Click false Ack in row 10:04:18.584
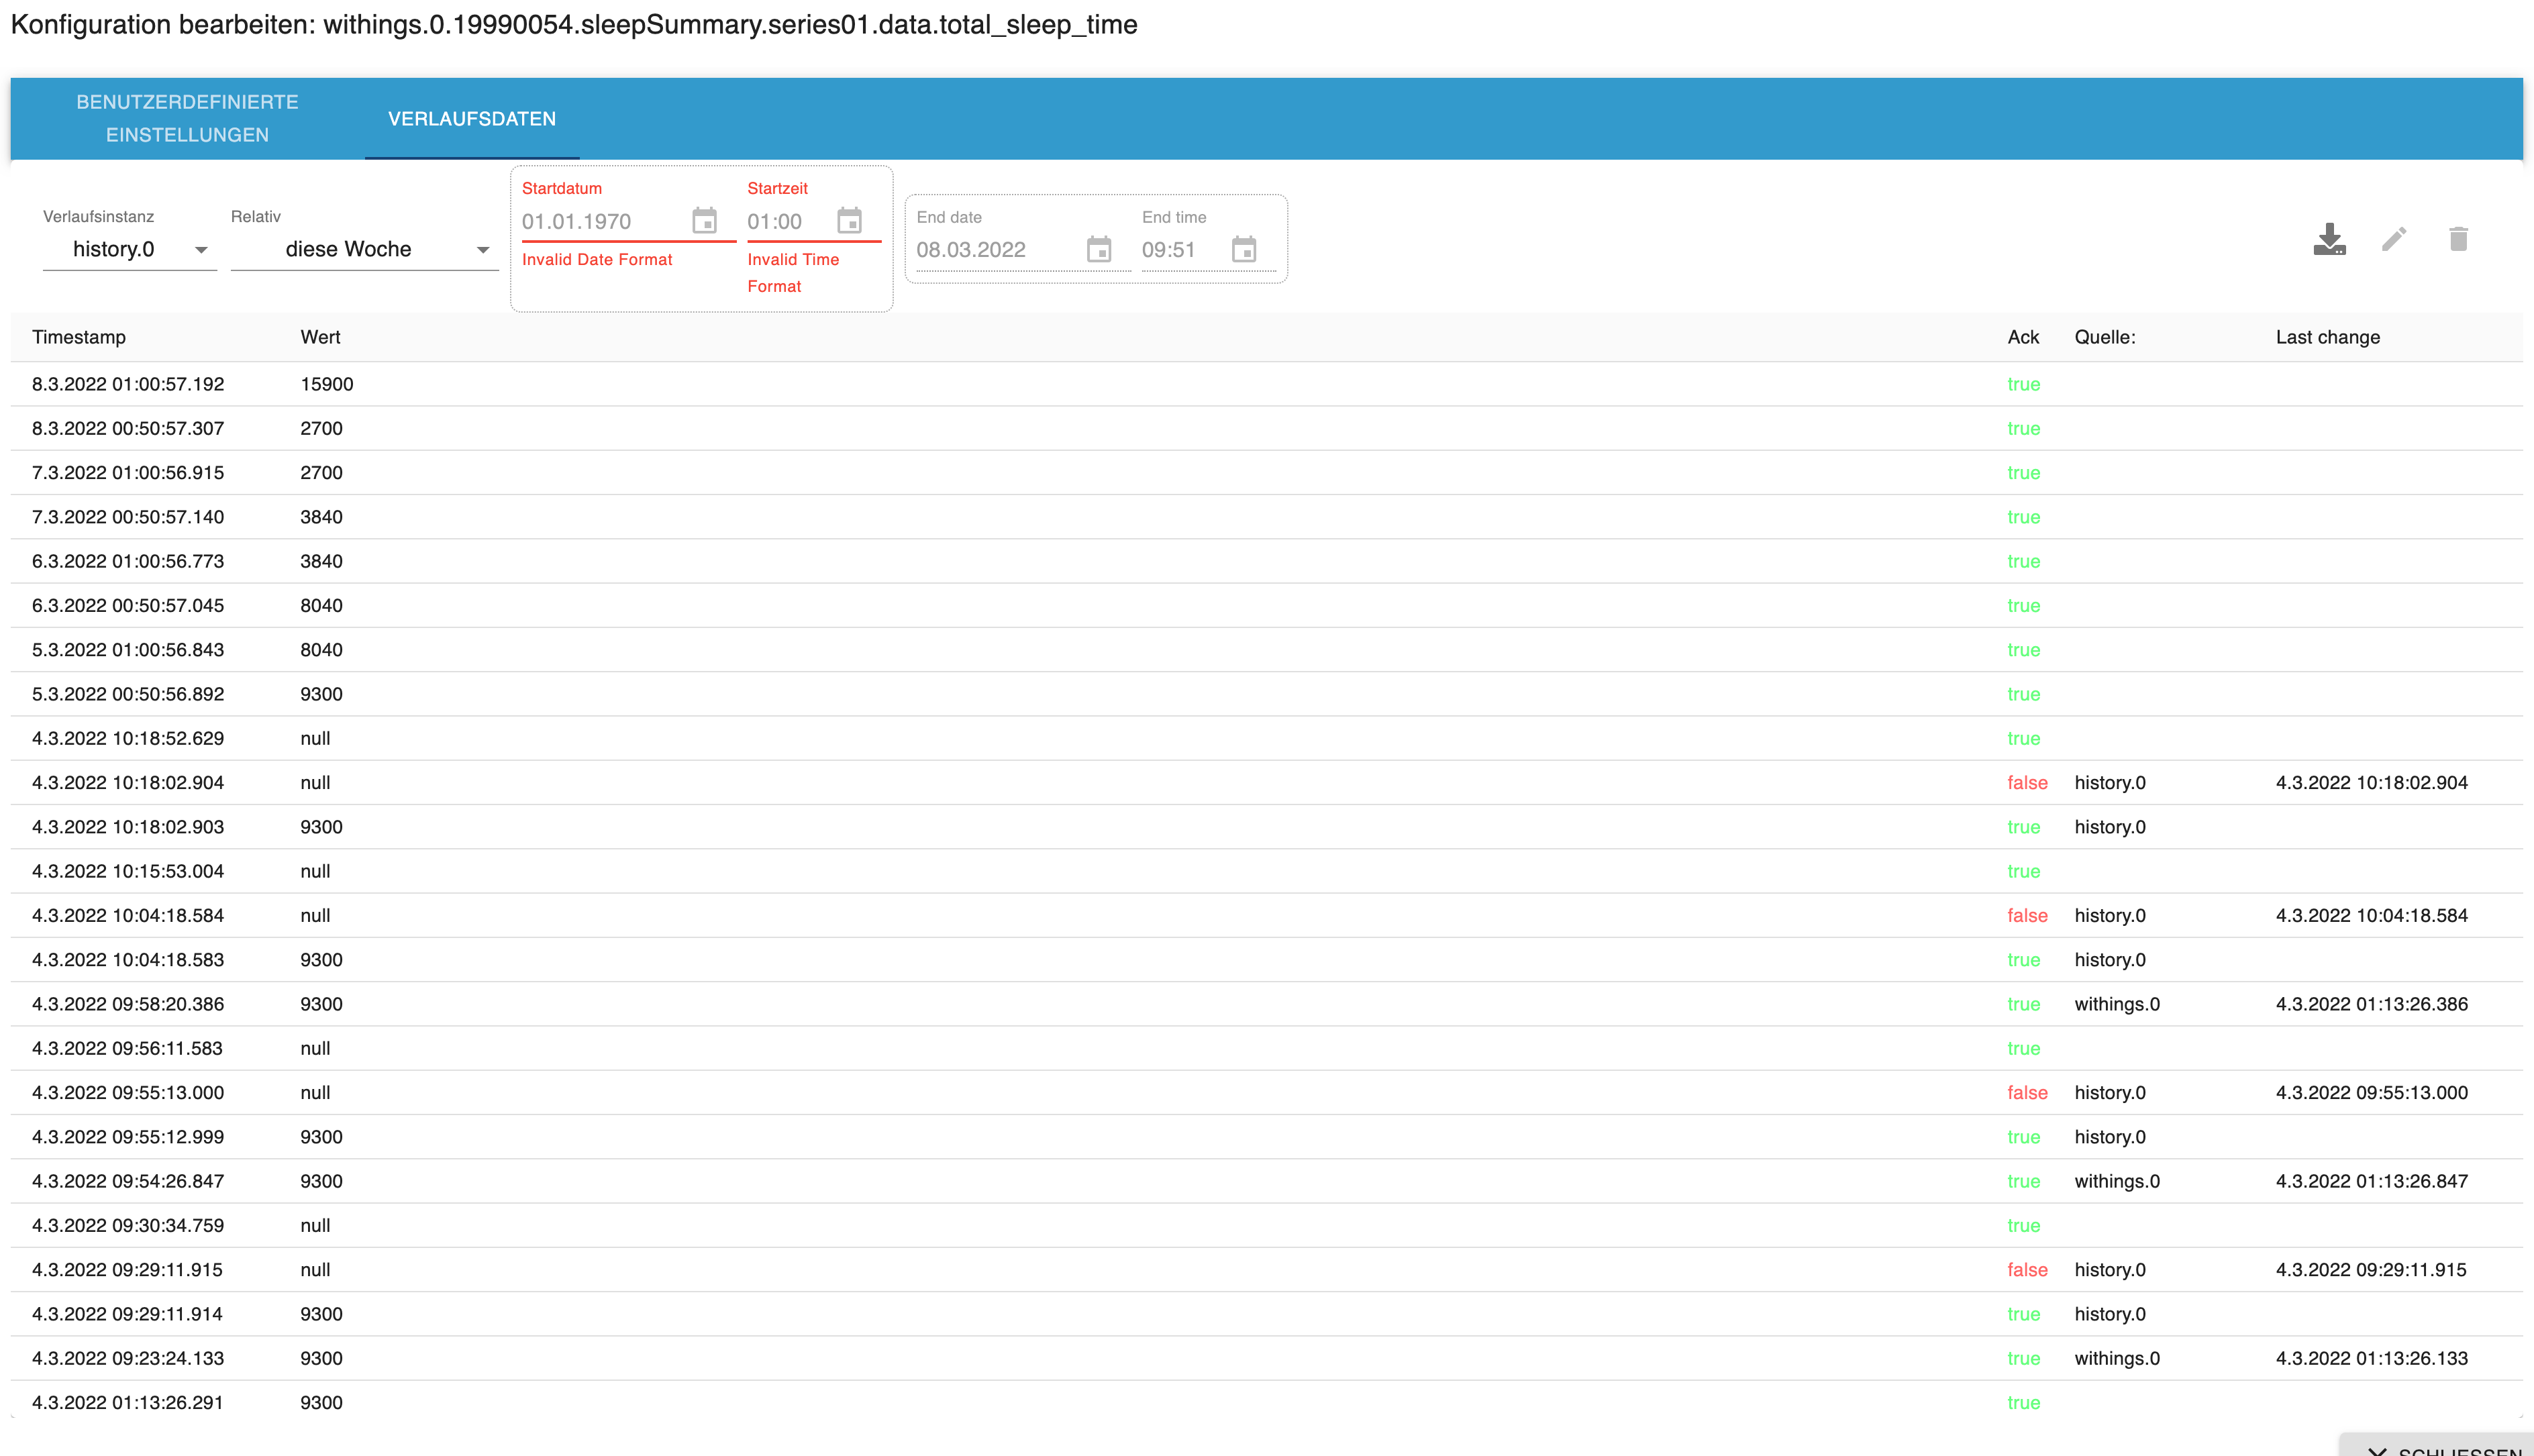 coord(2027,915)
